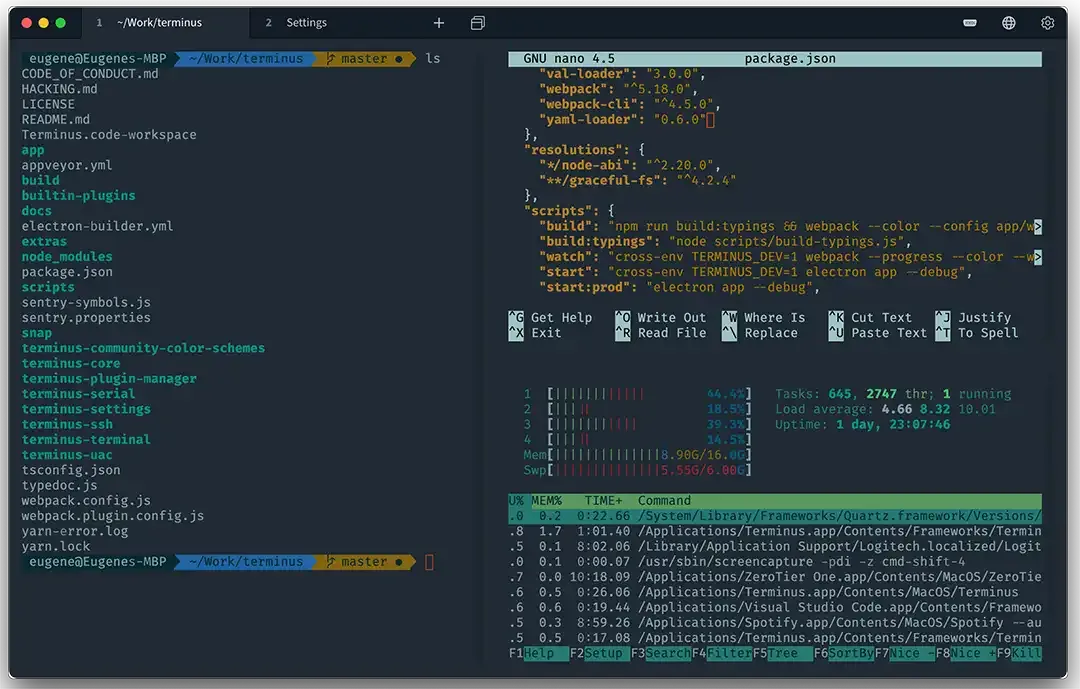Click F5 Tree in htop footer
Screen dimensions: 1080x689
tap(782, 653)
